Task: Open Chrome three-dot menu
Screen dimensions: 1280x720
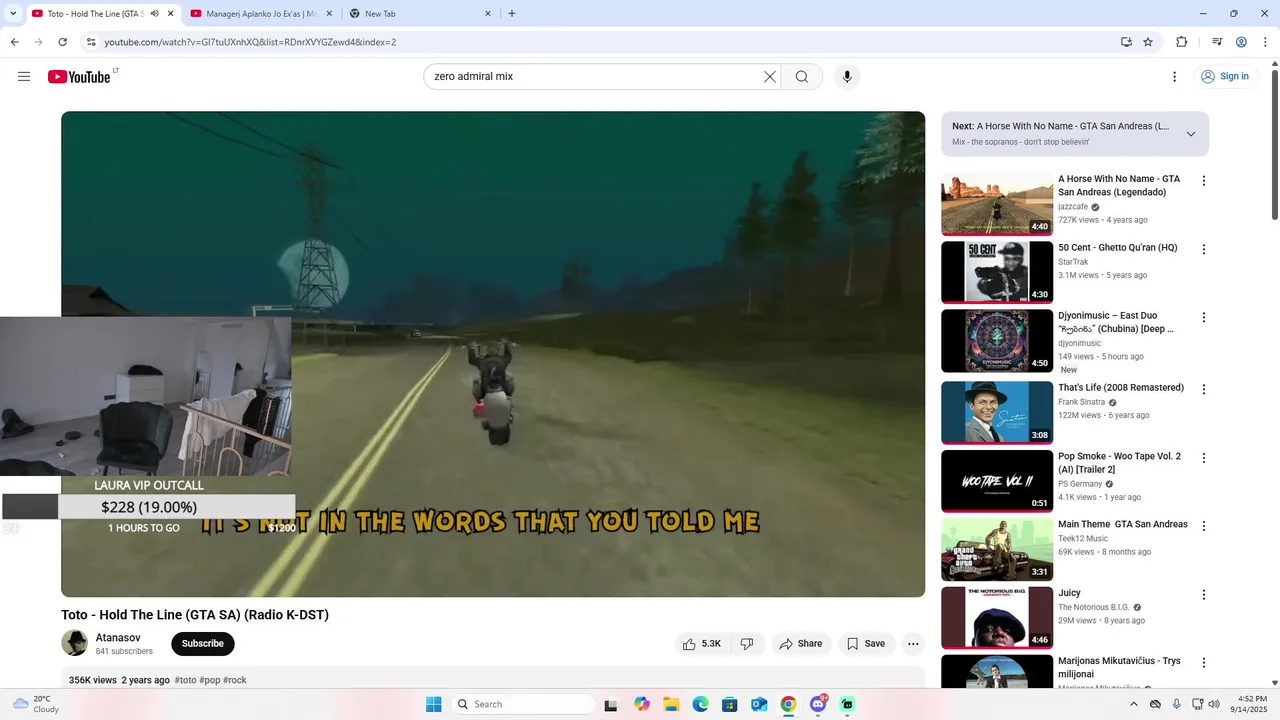Action: 1265,42
